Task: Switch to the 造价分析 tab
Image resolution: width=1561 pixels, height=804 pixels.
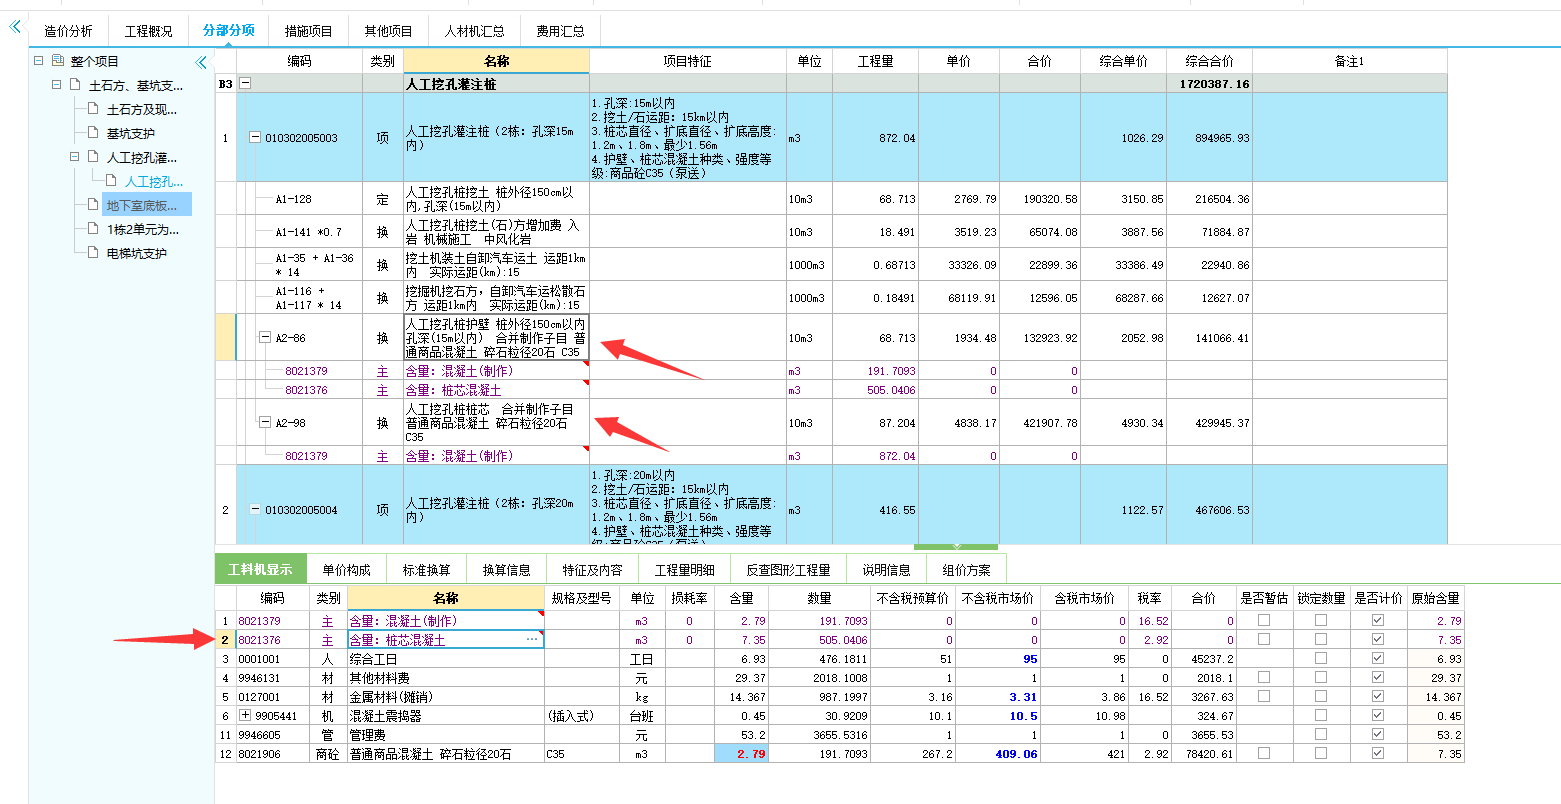Action: click(x=68, y=31)
